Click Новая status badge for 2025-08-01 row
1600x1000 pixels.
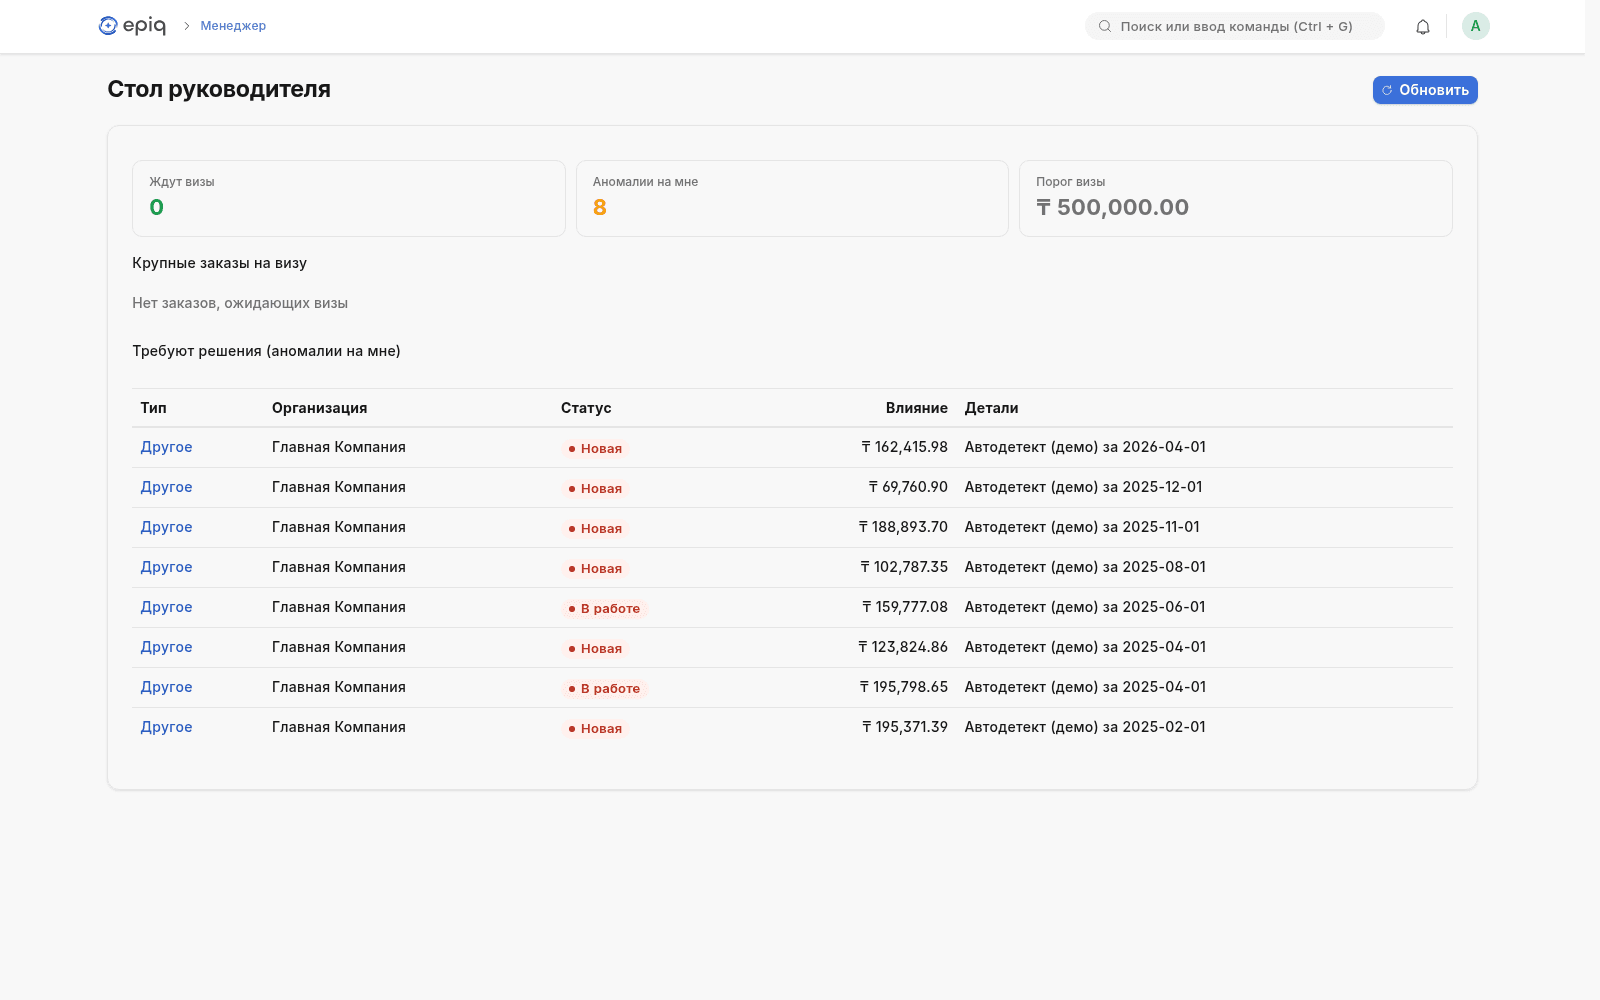(x=595, y=568)
